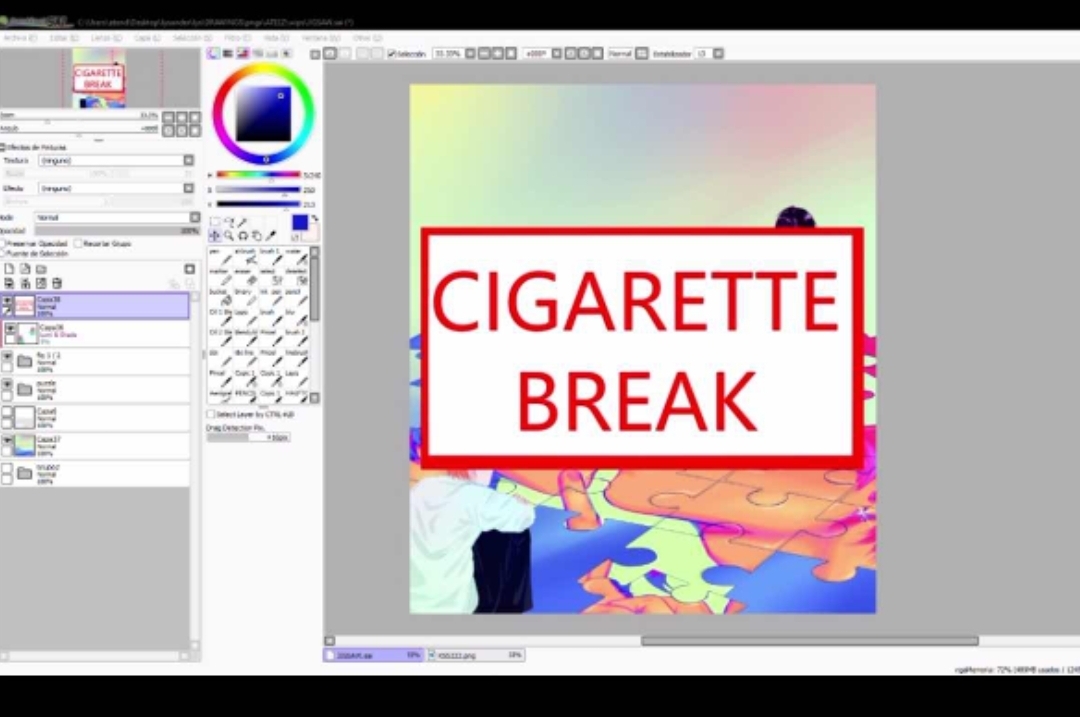
Task: Choose the Magic Wand selection tool
Action: click(x=243, y=222)
